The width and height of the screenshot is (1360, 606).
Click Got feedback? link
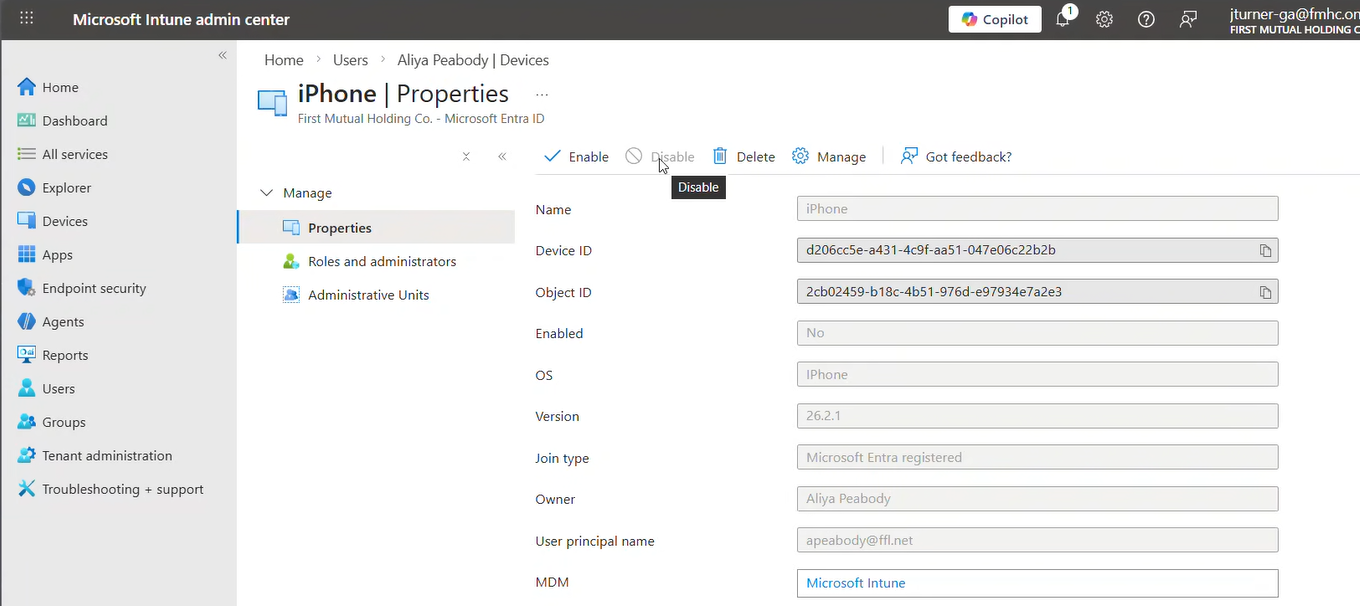(x=956, y=157)
